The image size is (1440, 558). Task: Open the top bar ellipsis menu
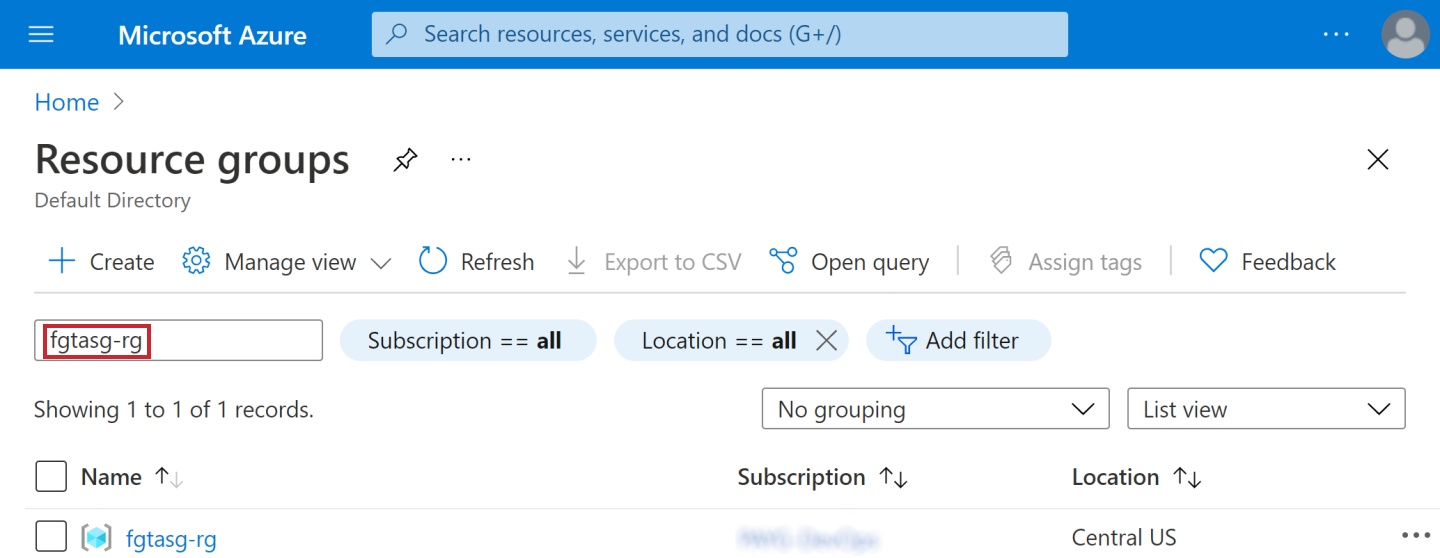click(1336, 34)
